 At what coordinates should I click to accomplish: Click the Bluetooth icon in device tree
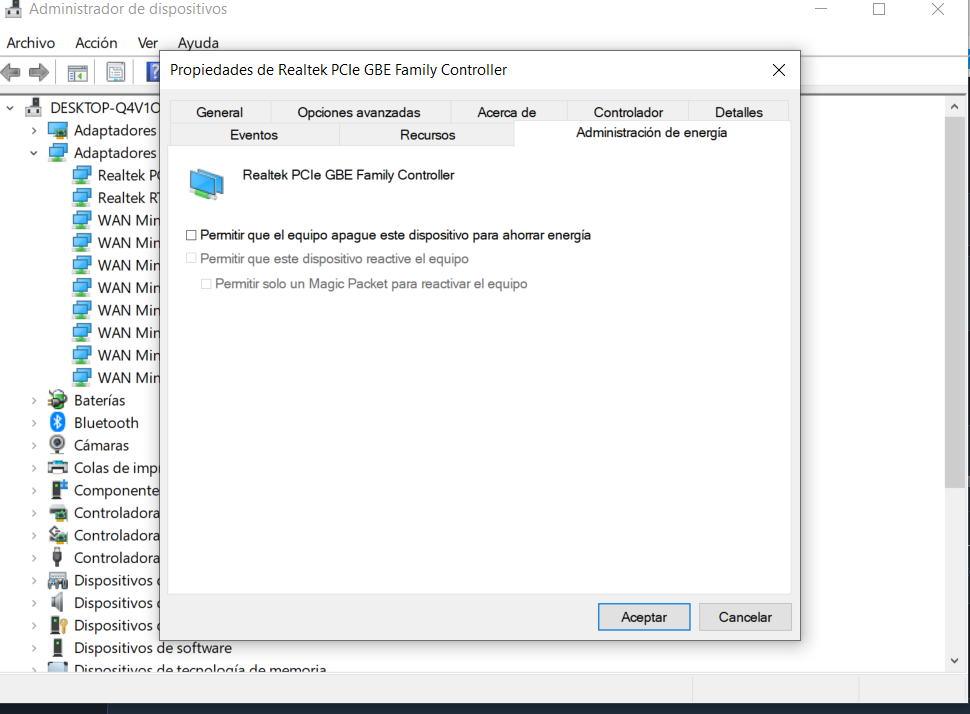coord(58,422)
